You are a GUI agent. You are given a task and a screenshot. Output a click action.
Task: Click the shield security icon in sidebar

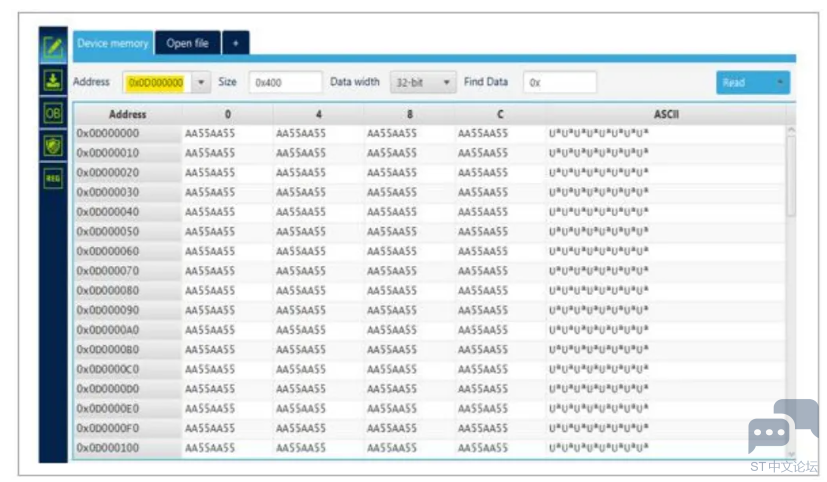pos(53,145)
